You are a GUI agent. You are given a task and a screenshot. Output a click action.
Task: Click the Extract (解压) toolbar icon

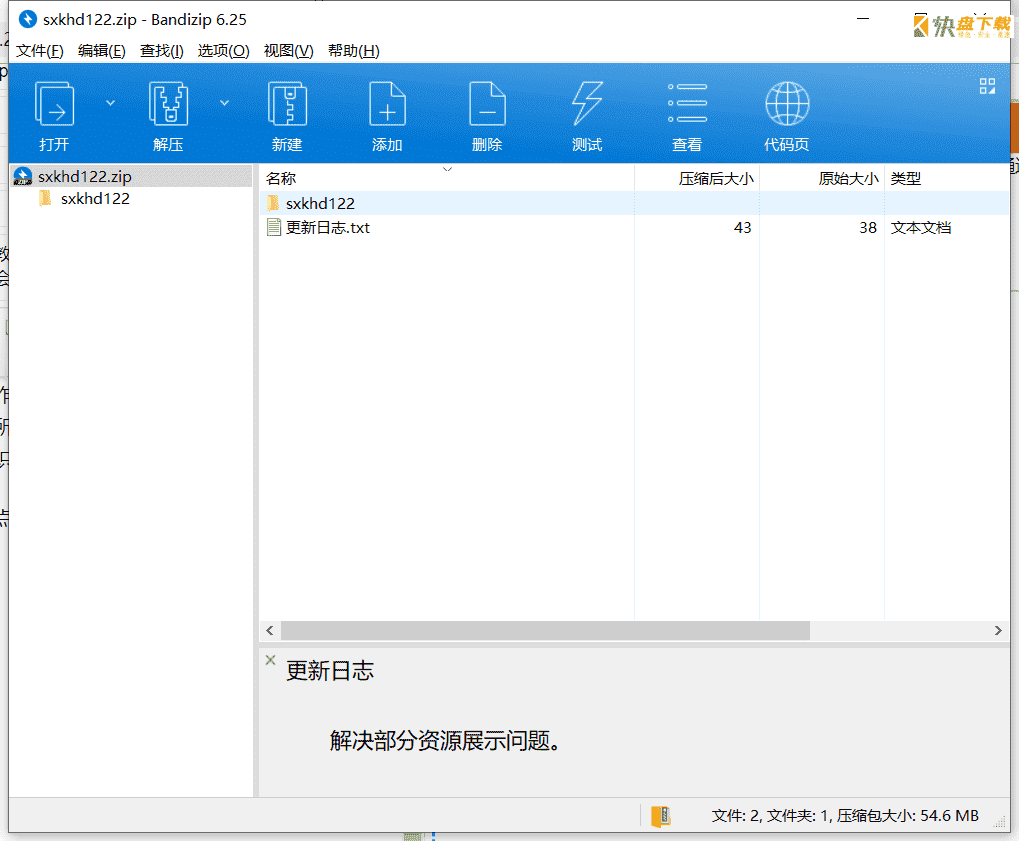pyautogui.click(x=168, y=104)
